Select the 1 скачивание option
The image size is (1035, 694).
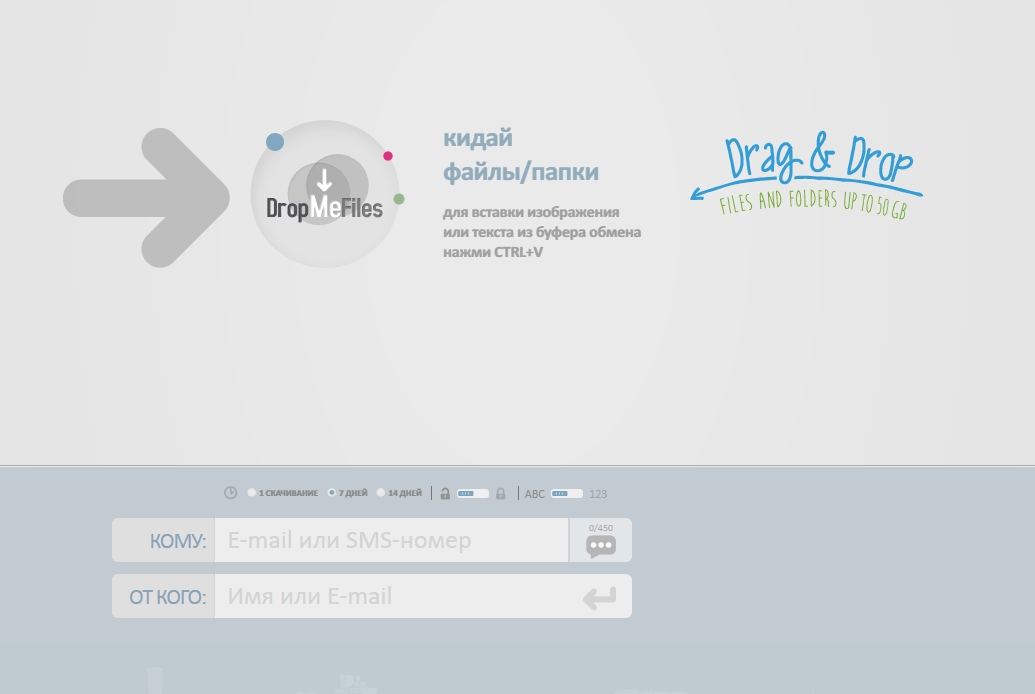click(253, 493)
